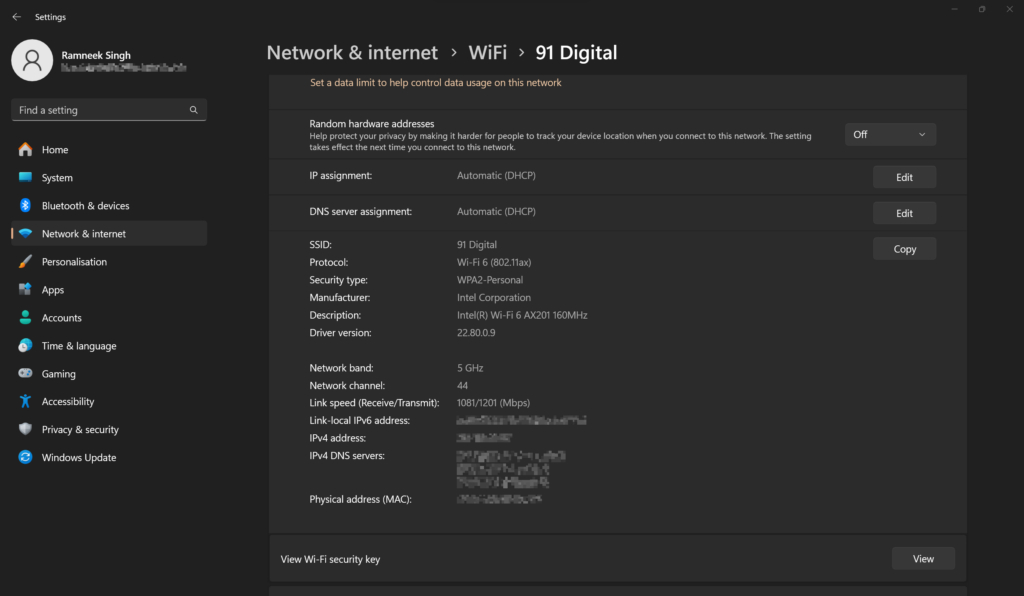Open the Home section icon
Image resolution: width=1024 pixels, height=596 pixels.
pos(24,149)
